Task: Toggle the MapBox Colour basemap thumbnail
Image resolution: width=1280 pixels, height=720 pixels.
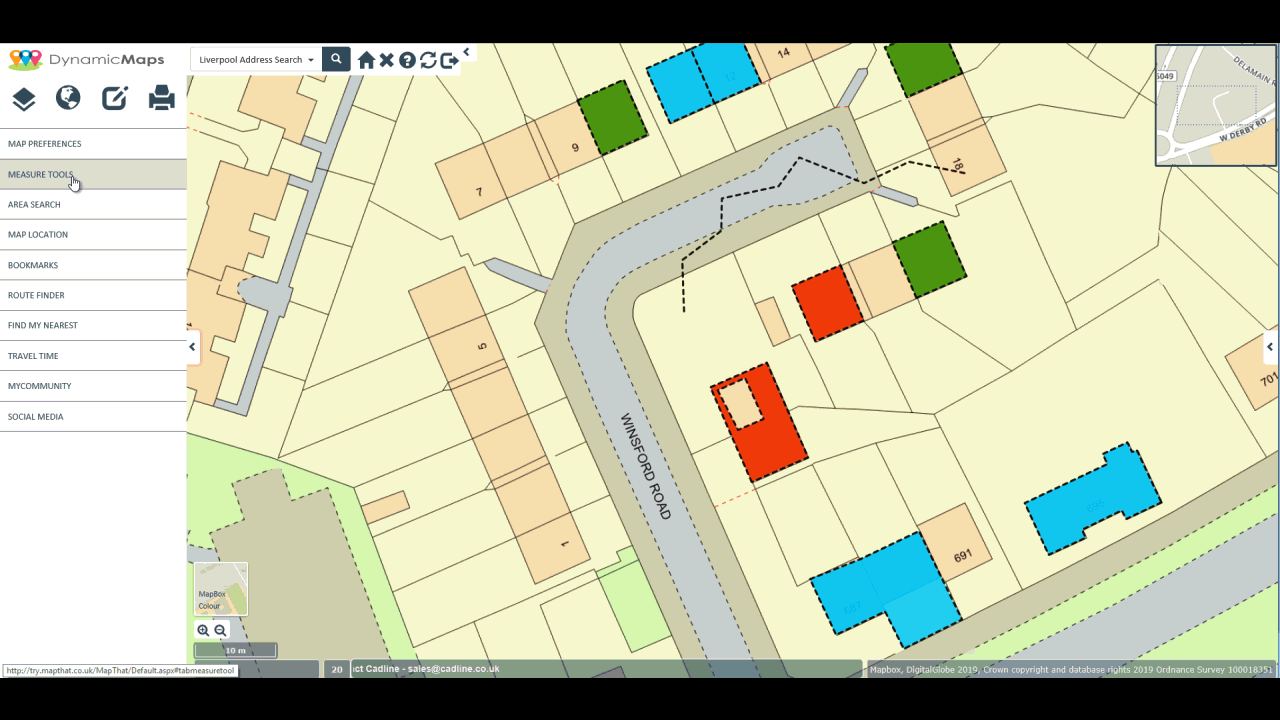Action: 221,589
